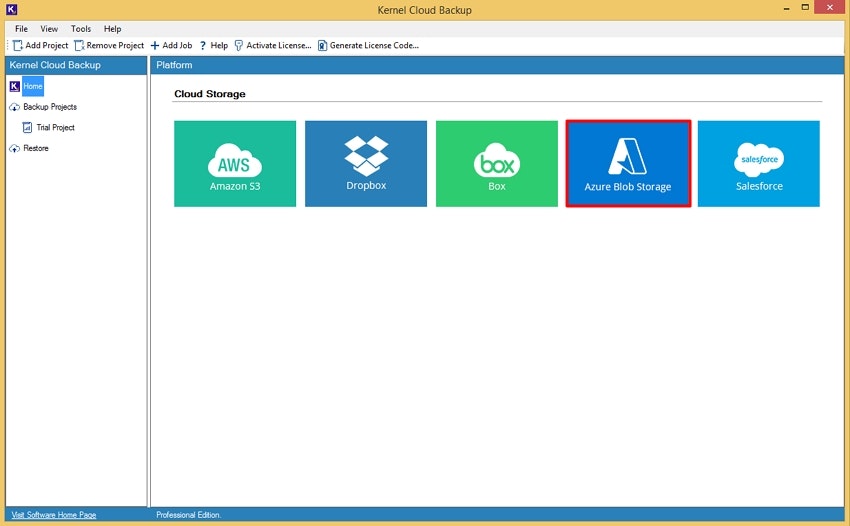
Task: Click the Kernel Cloud Backup sidebar header
Action: pyautogui.click(x=76, y=65)
